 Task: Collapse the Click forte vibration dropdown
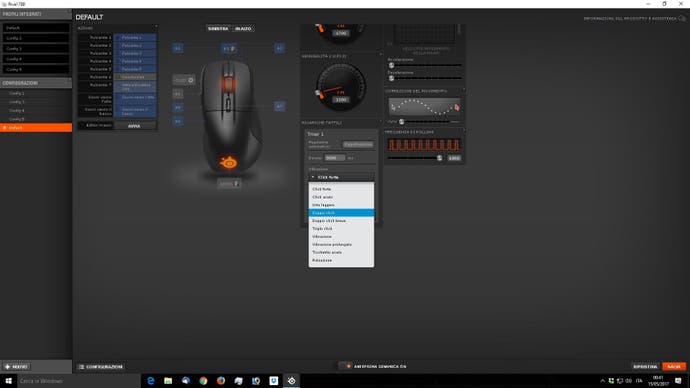pos(341,177)
